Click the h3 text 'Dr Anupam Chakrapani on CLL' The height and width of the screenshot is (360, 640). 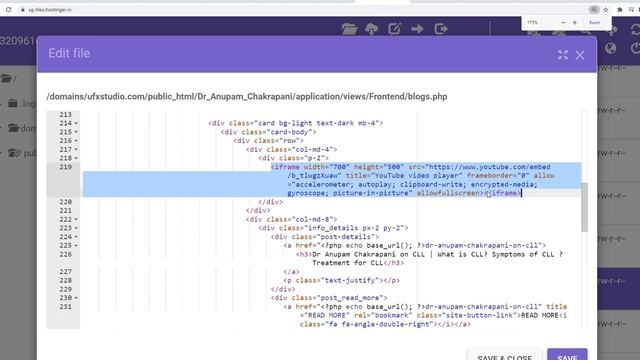[368, 254]
